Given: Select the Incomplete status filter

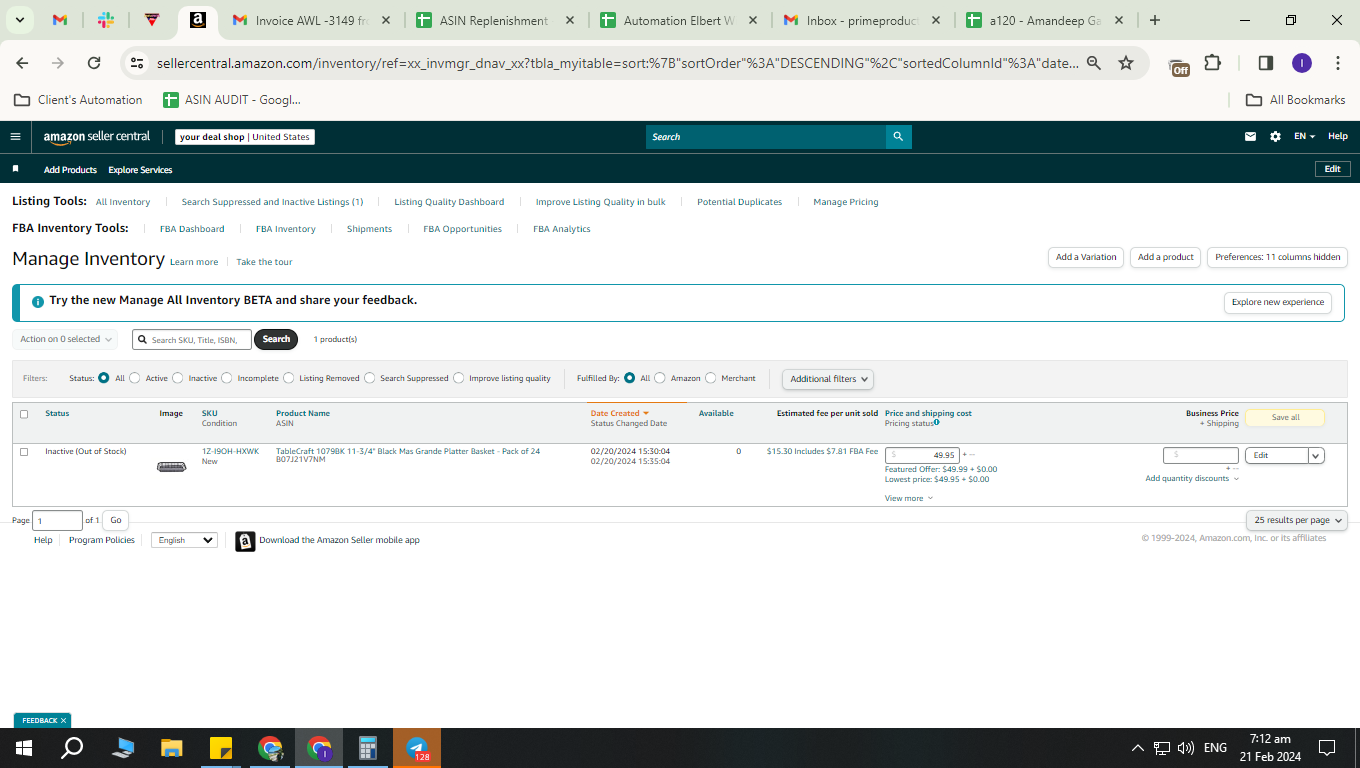Looking at the screenshot, I should click(227, 378).
